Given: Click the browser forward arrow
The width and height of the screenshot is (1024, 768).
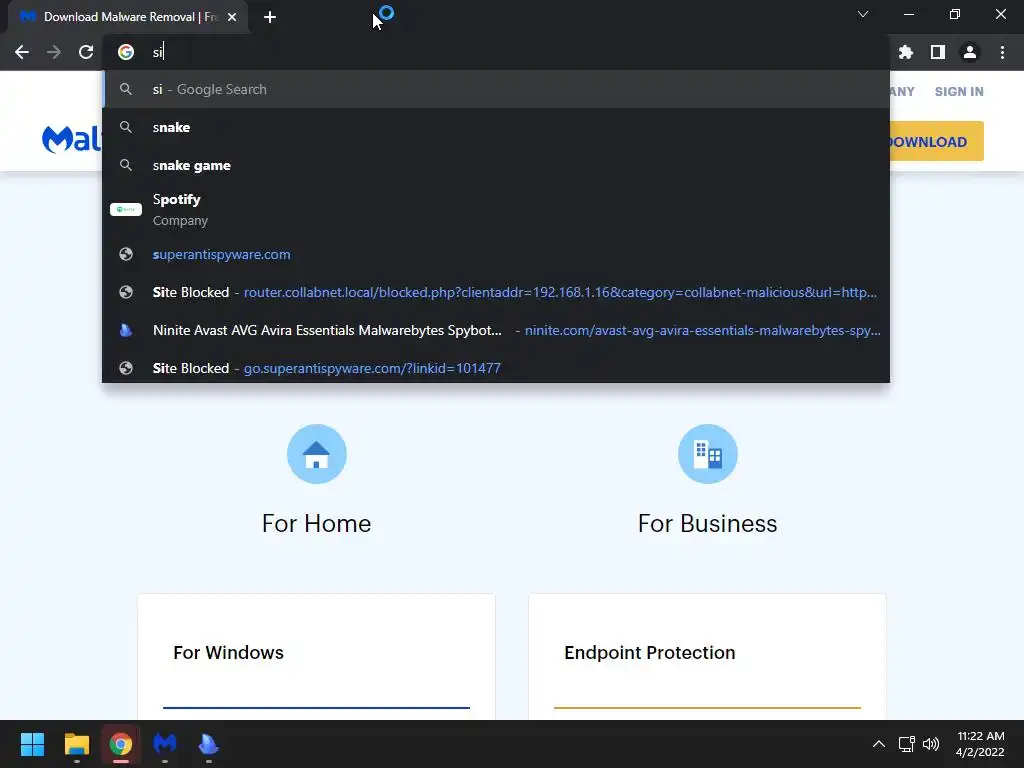Looking at the screenshot, I should pos(54,52).
